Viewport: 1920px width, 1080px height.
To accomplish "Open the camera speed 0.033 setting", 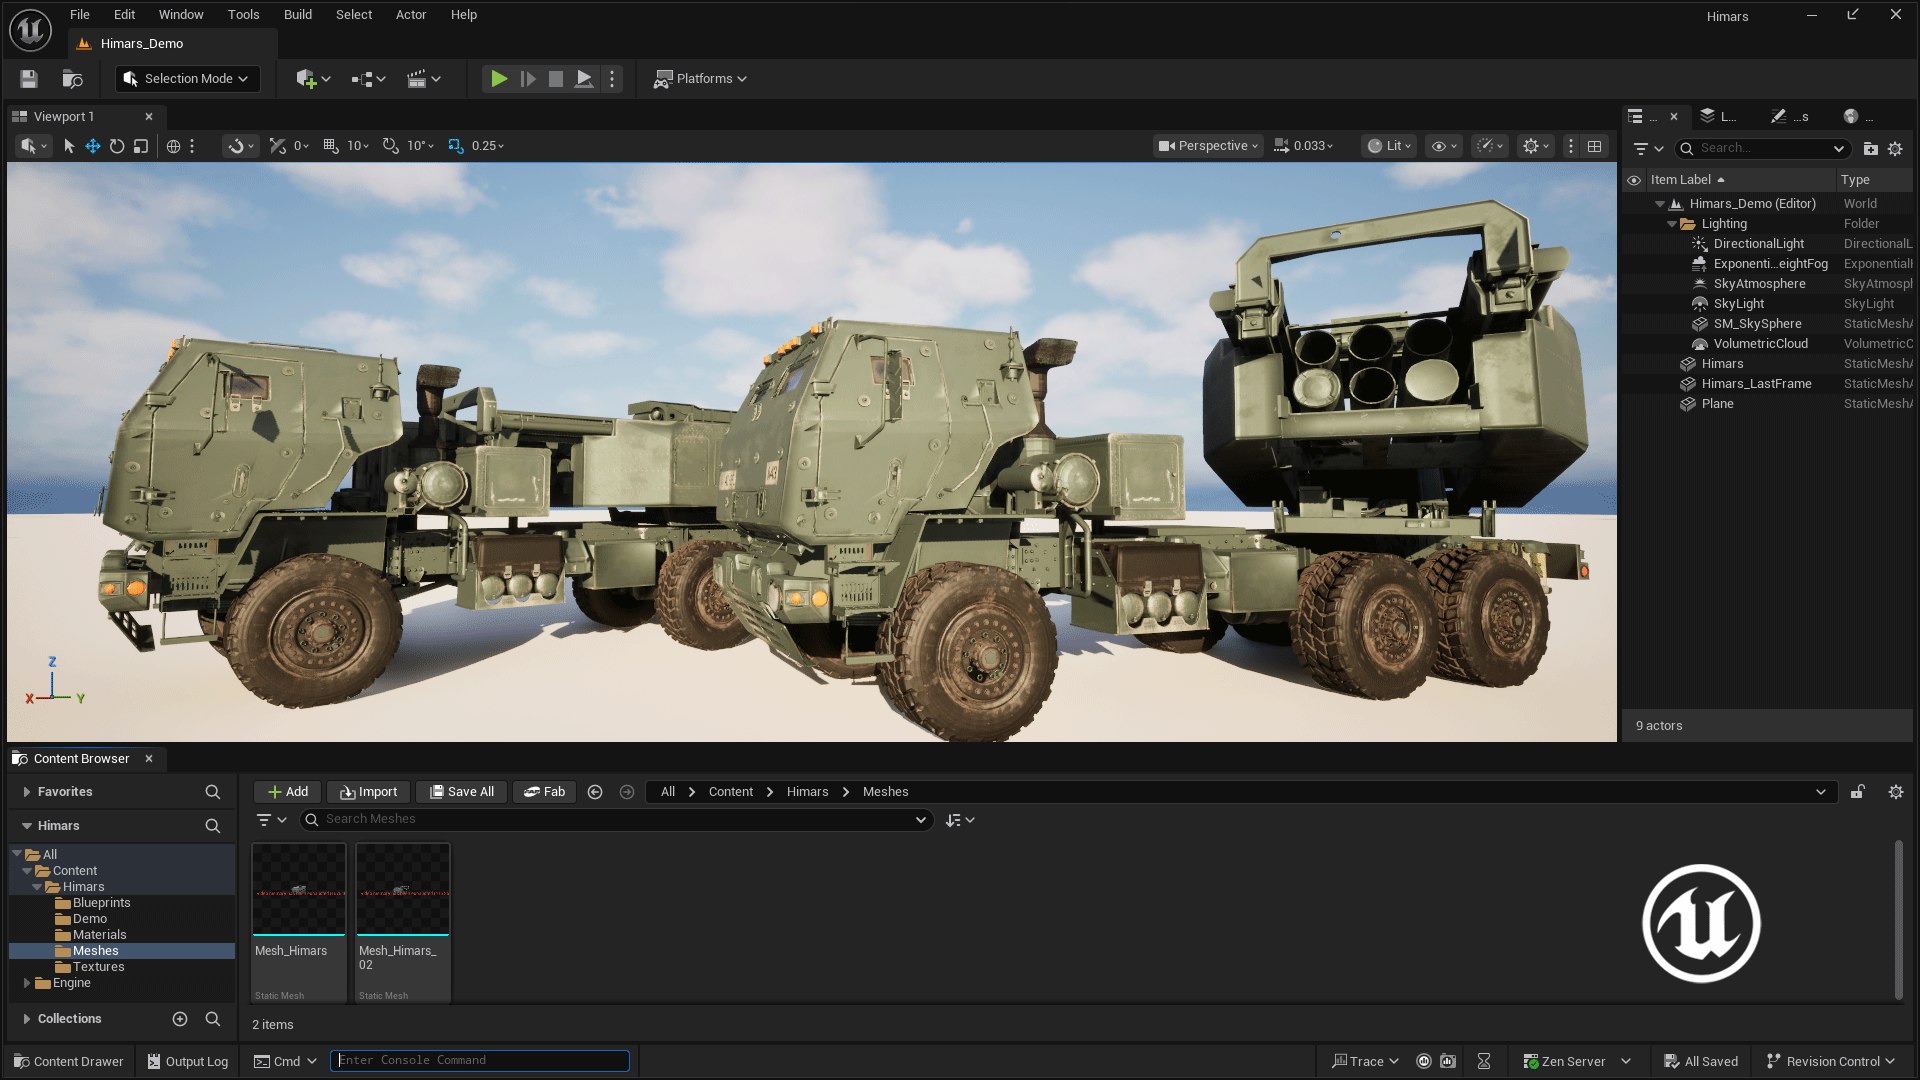I will point(1304,146).
